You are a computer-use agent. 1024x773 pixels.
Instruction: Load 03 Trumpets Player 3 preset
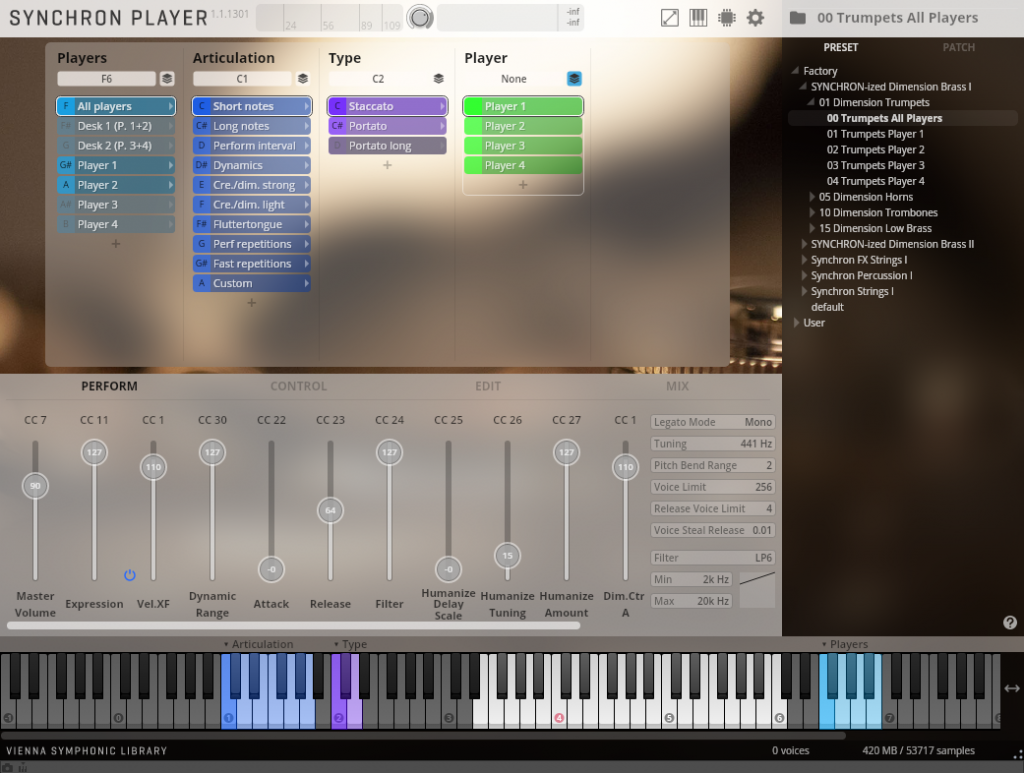coord(875,165)
